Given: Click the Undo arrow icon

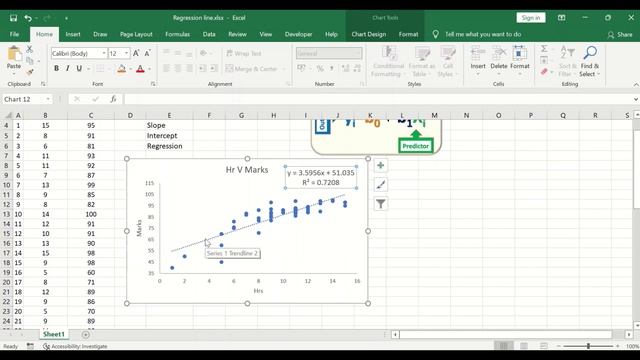Looking at the screenshot, I should pyautogui.click(x=28, y=18).
